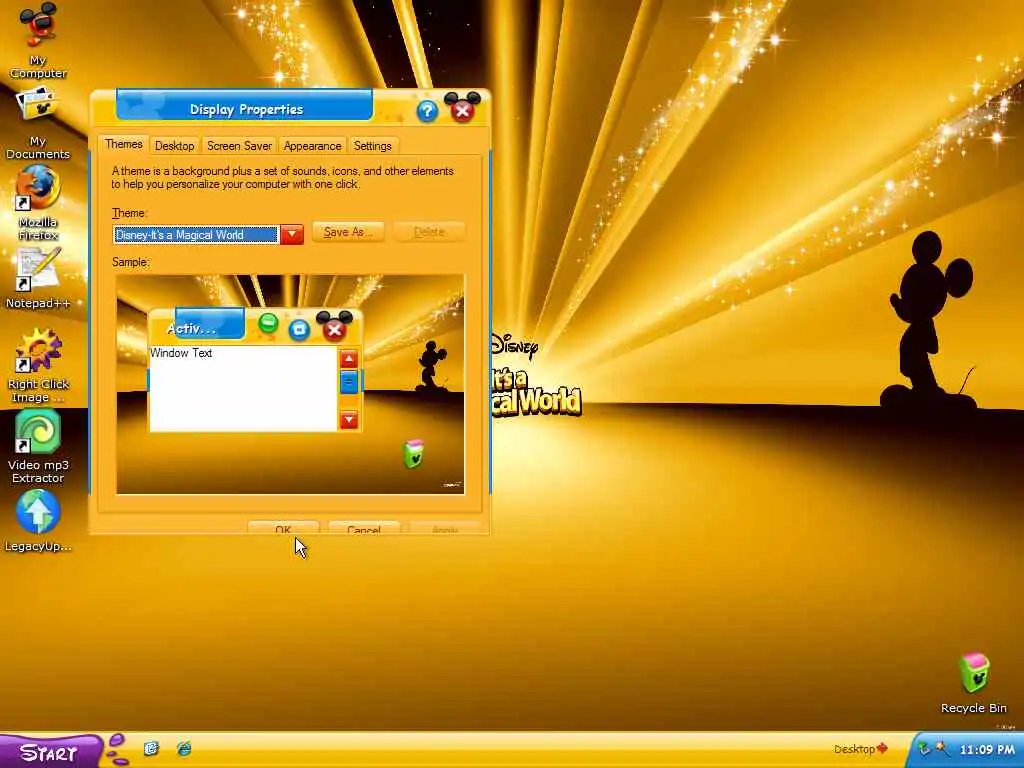This screenshot has height=768, width=1024.
Task: Launch Internet Explorer from quick launch
Action: click(184, 748)
